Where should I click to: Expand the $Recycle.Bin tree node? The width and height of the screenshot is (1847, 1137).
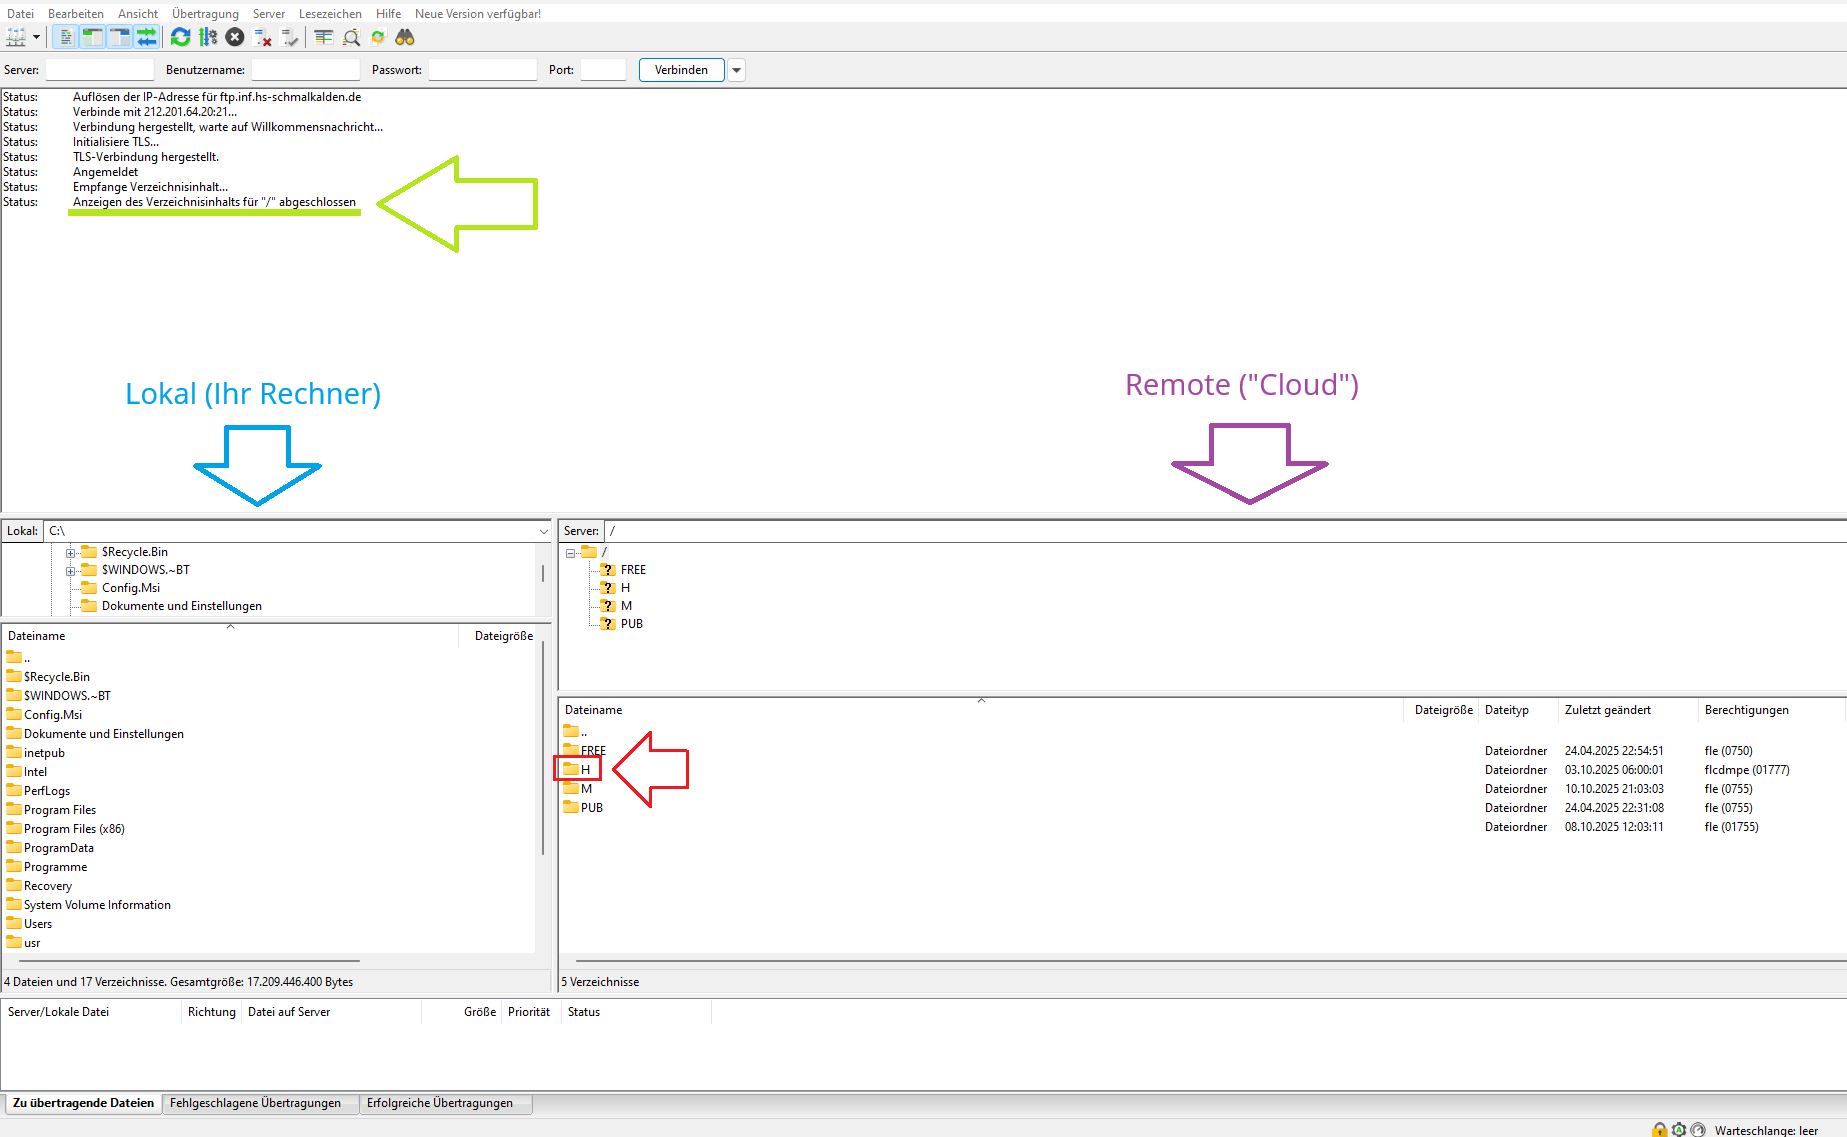(x=71, y=552)
